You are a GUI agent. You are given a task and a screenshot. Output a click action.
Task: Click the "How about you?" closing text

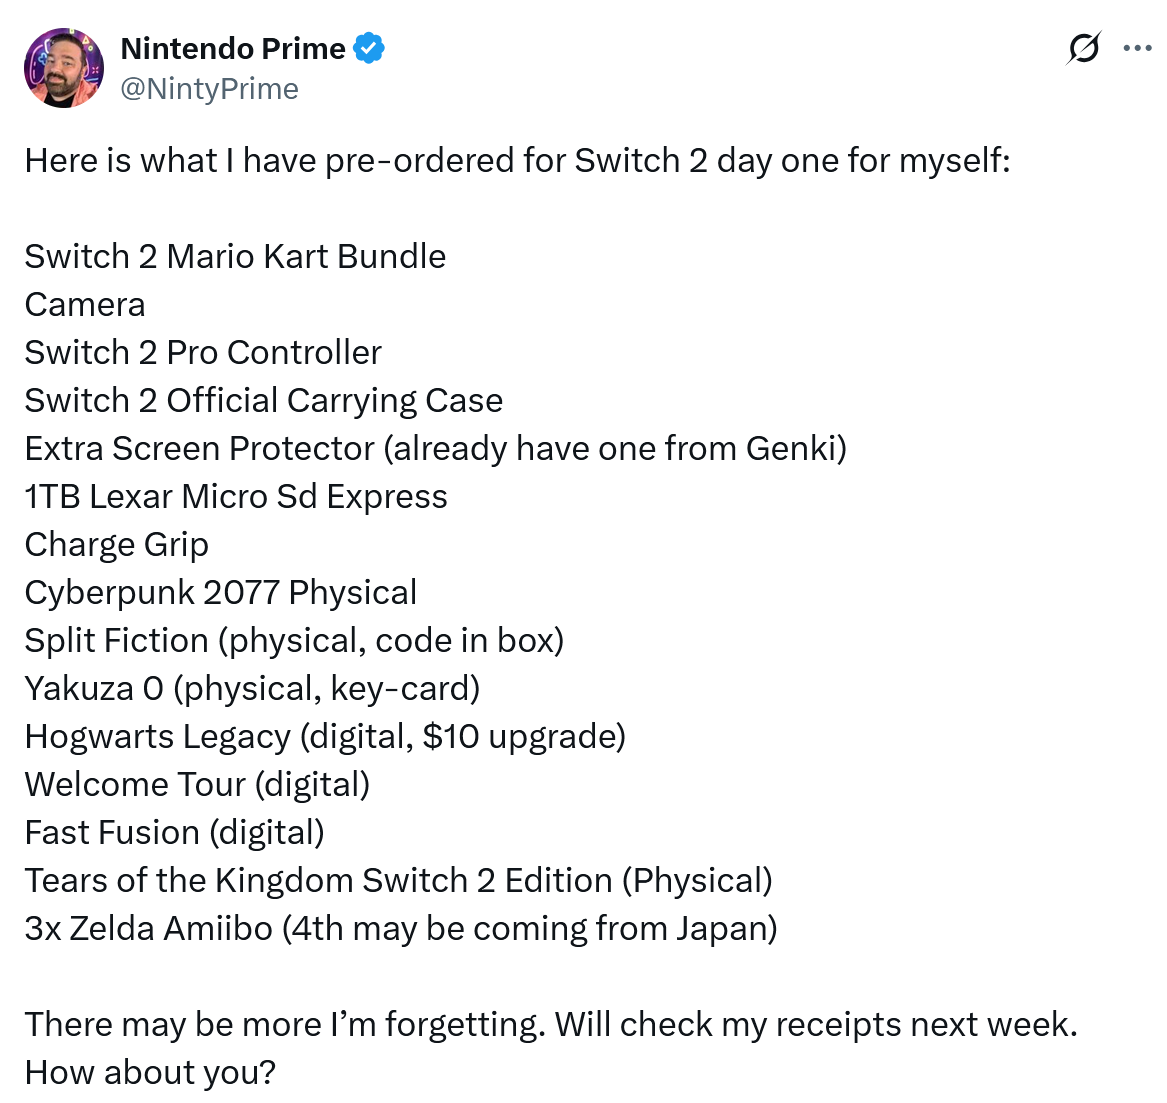tap(150, 1072)
